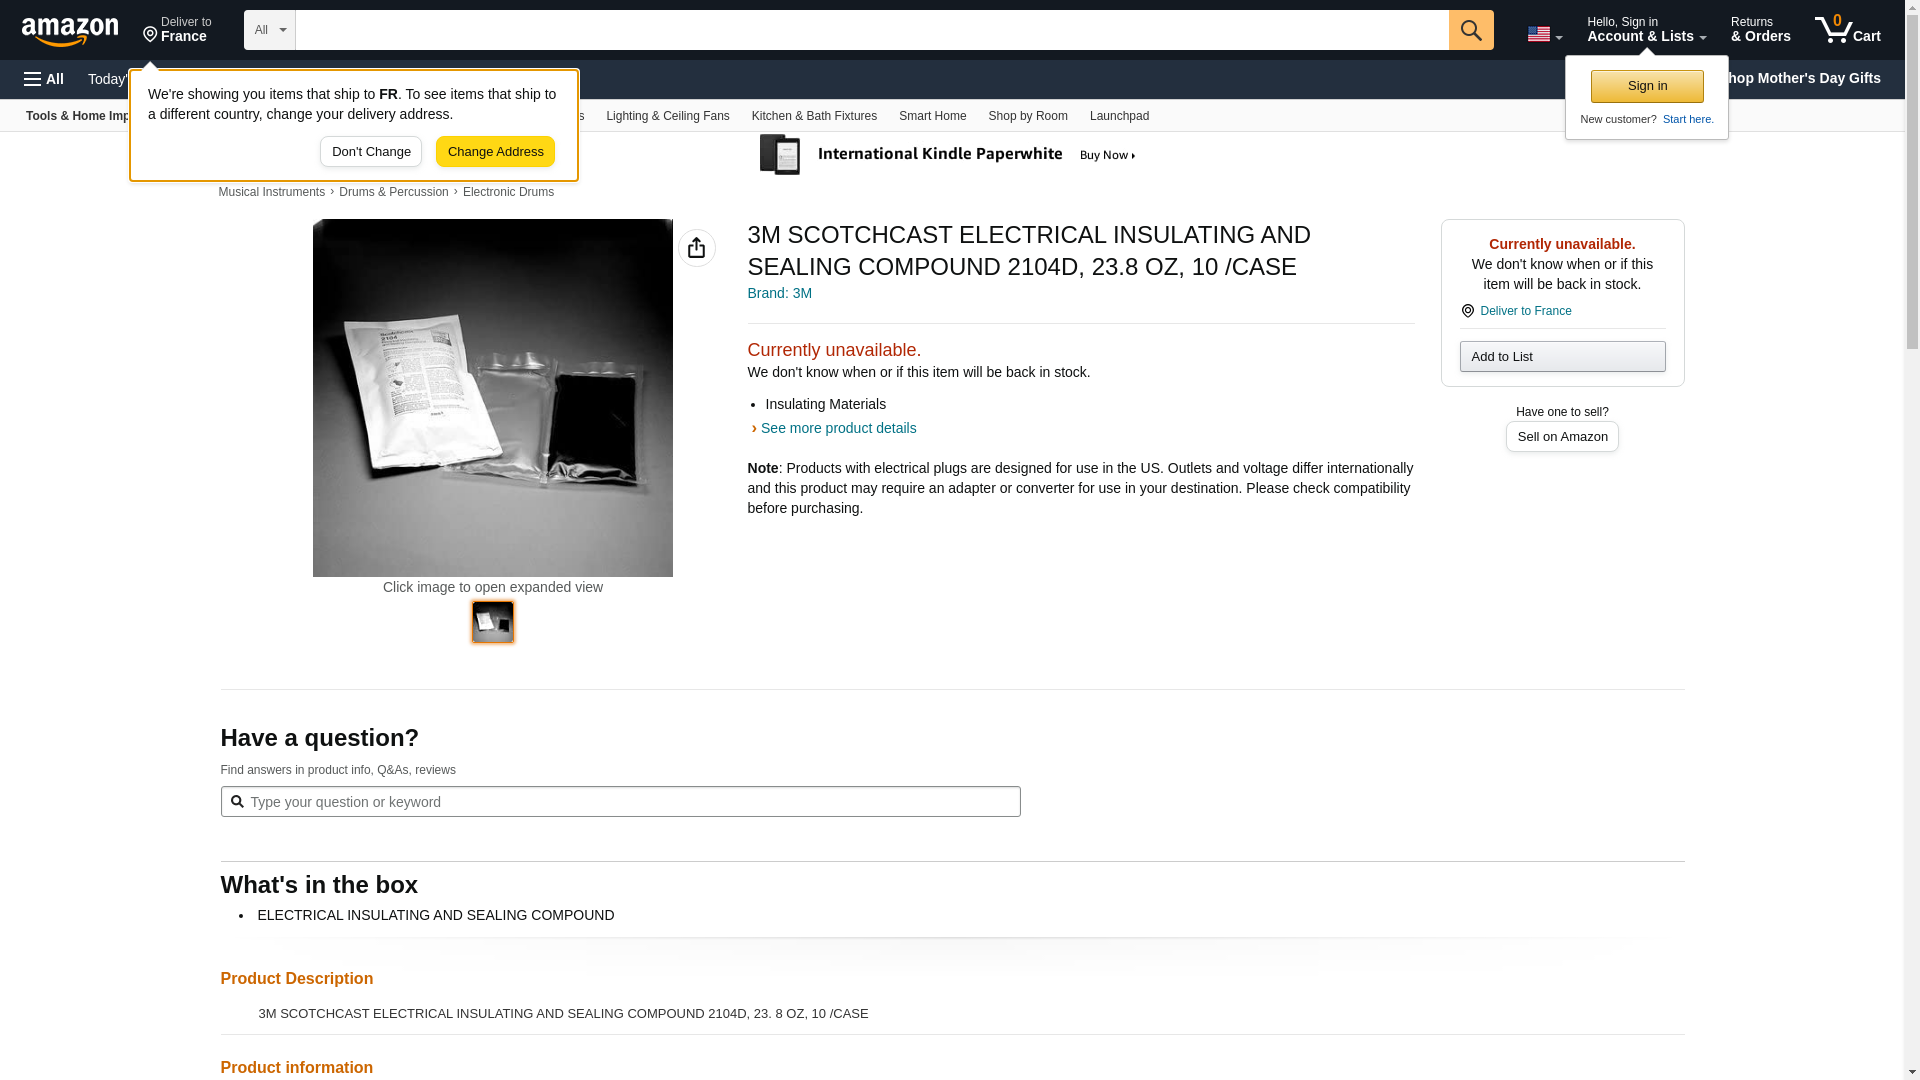Viewport: 1920px width, 1080px height.
Task: Click the International Kindle Paperwhite banner
Action: pyautogui.click(x=948, y=155)
